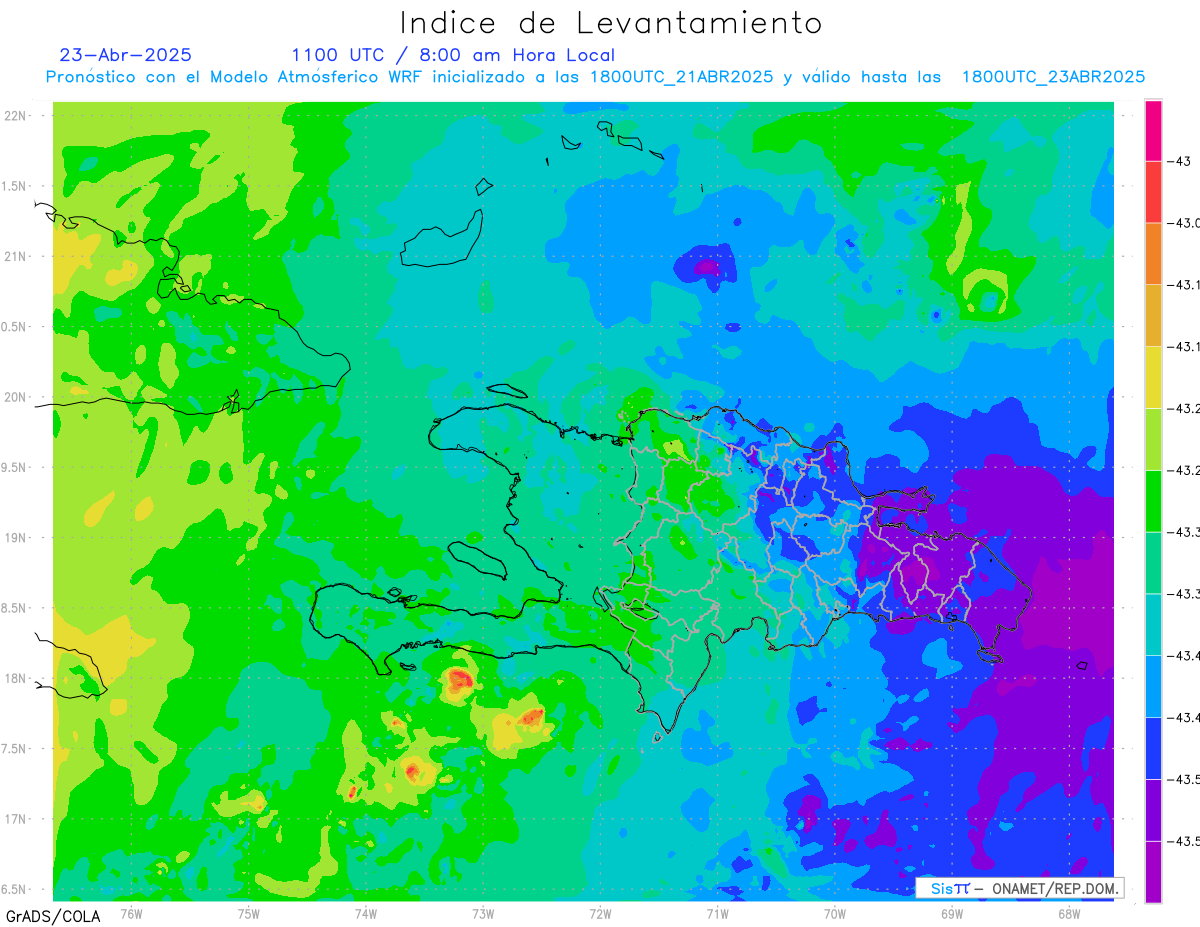Select the yellow-green colorbar swatch

pyautogui.click(x=1153, y=439)
